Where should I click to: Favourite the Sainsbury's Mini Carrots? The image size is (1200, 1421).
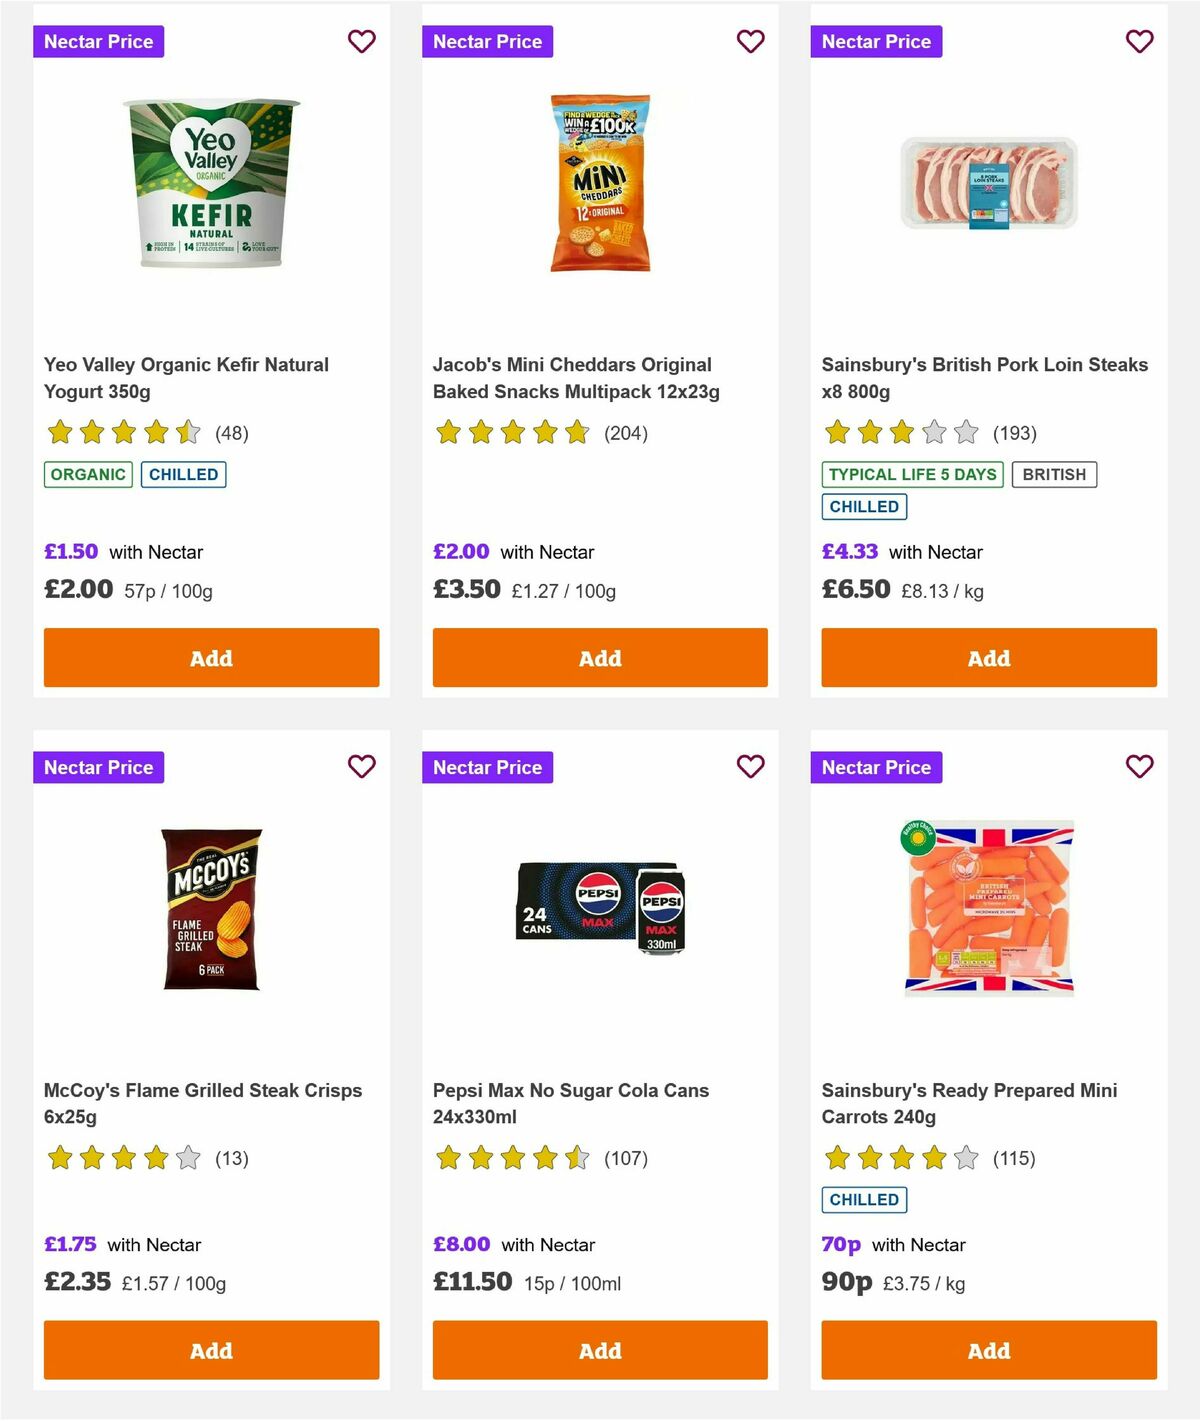pos(1139,767)
